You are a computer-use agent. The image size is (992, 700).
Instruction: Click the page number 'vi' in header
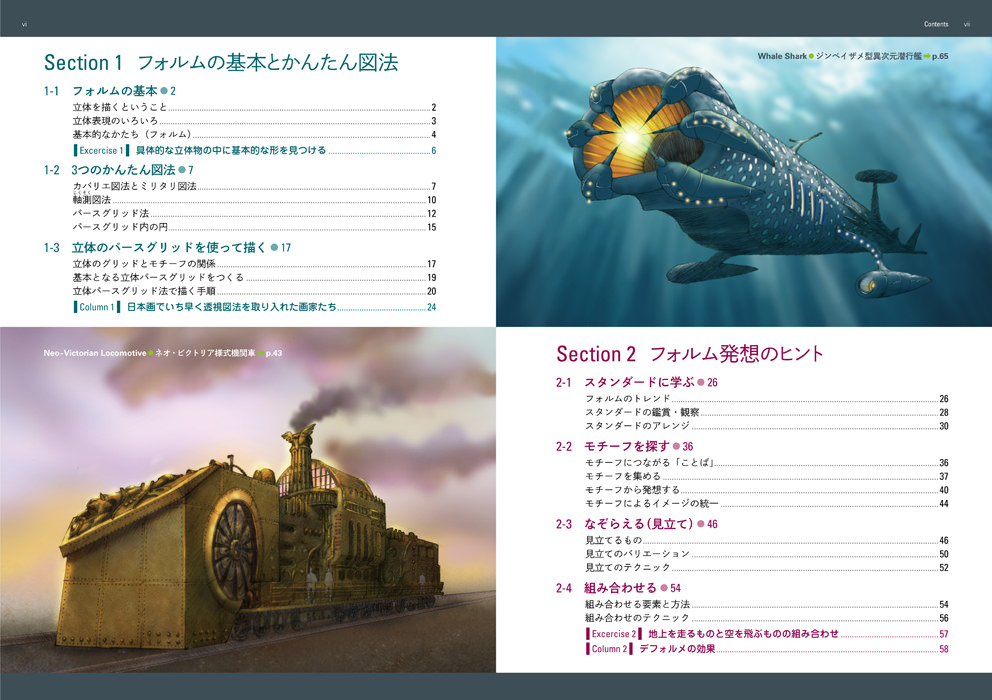25,24
